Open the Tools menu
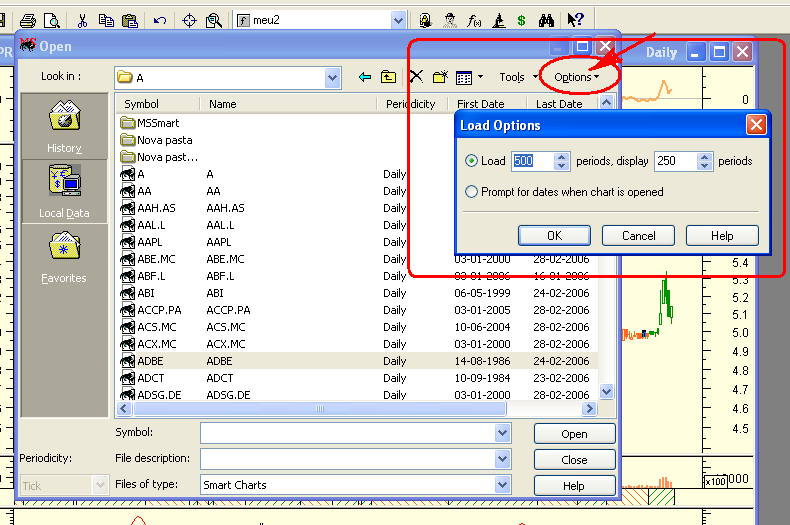The width and height of the screenshot is (790, 525). pyautogui.click(x=518, y=77)
